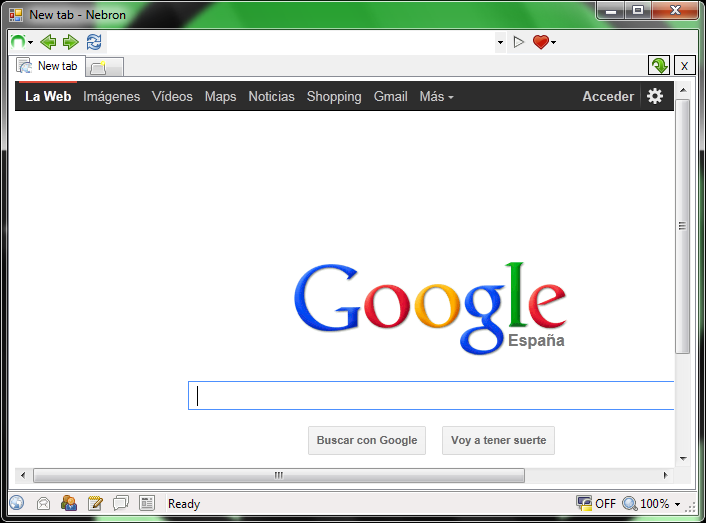Click the news page icon in status bar
Viewport: 706px width, 523px height.
[x=147, y=503]
